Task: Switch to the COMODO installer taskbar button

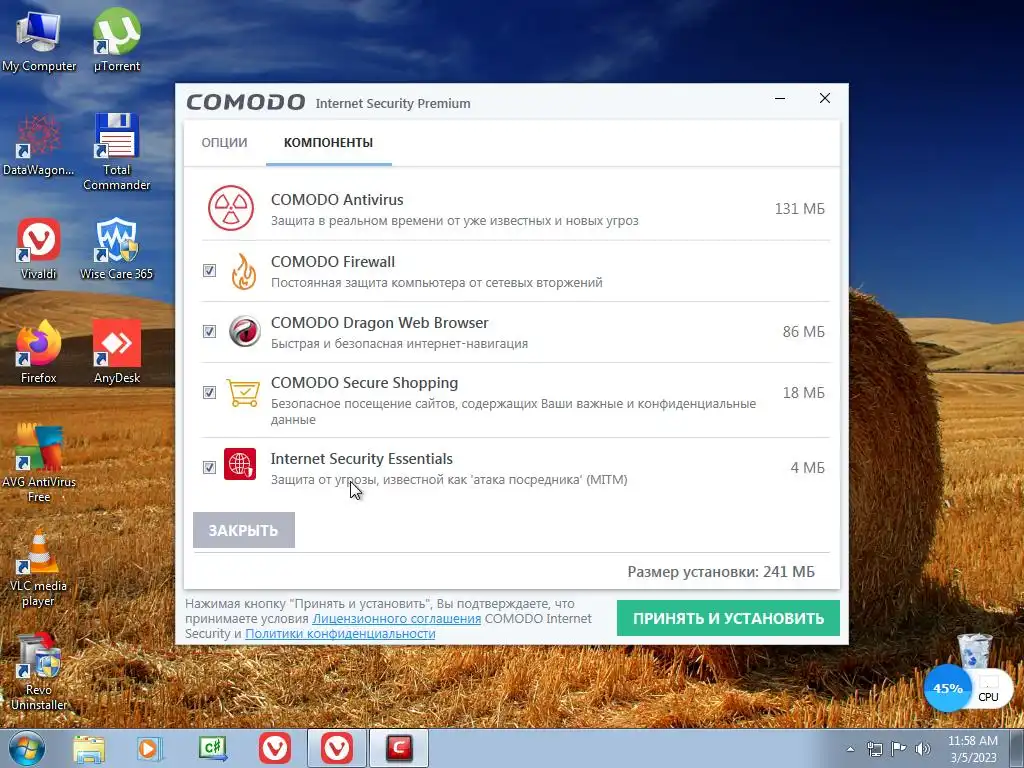Action: click(399, 748)
